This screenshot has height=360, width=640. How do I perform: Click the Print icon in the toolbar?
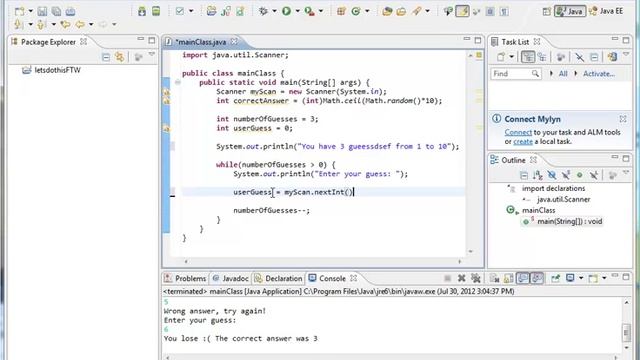pos(70,11)
